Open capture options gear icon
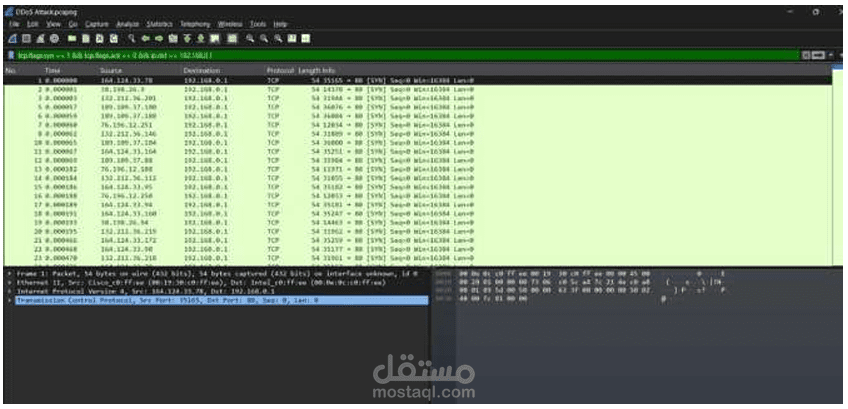The image size is (848, 409). [54, 38]
